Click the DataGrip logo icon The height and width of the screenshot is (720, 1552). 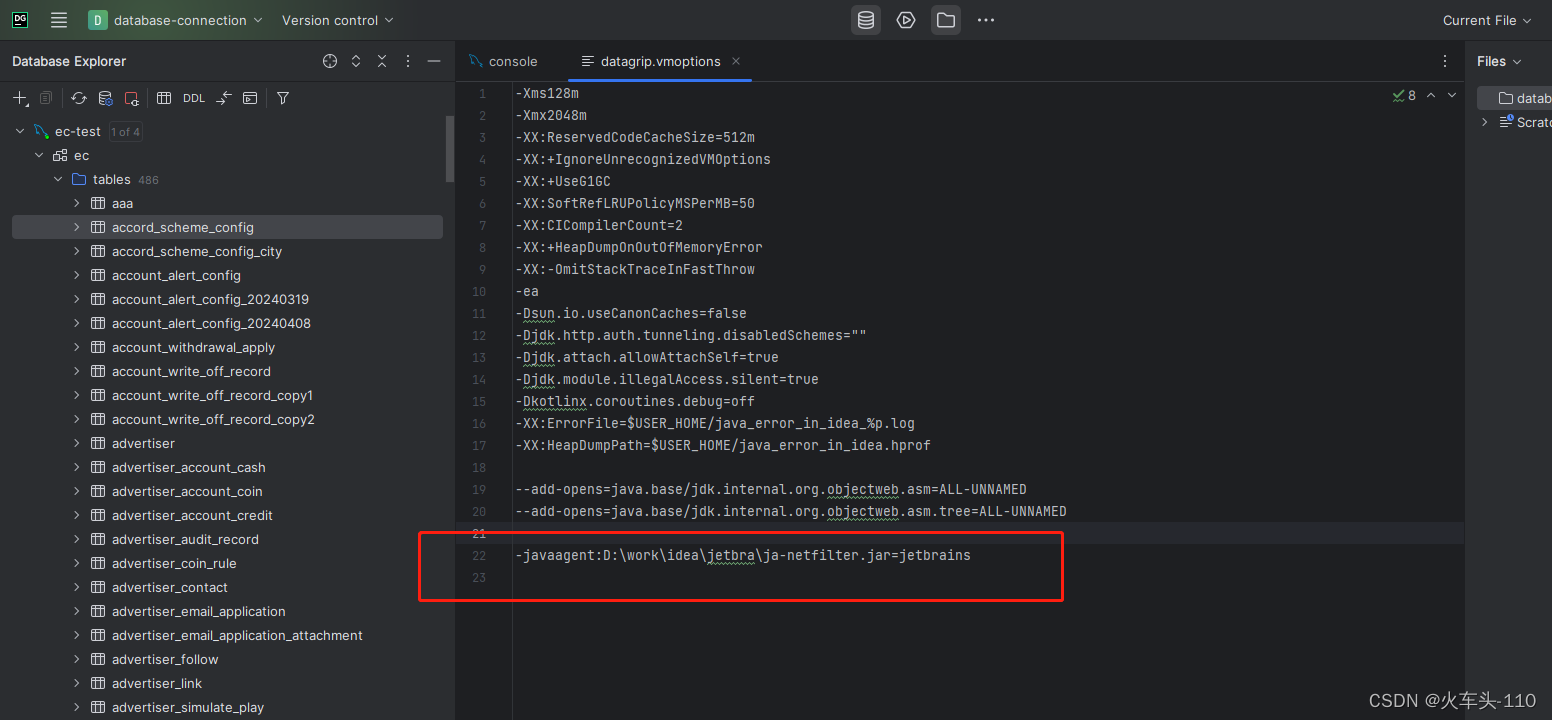pyautogui.click(x=20, y=20)
